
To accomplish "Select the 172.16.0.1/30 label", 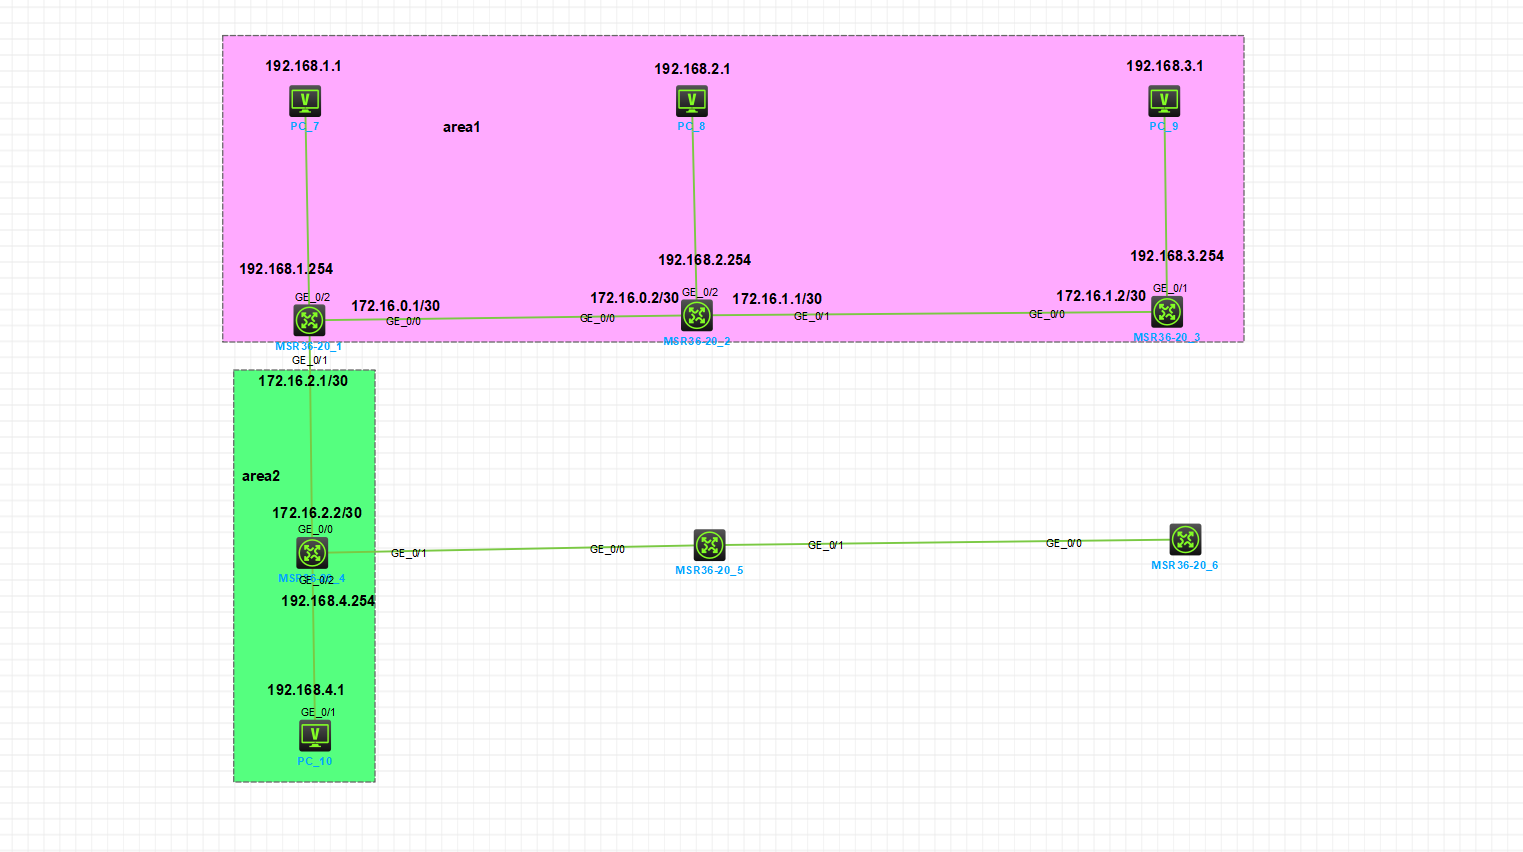I will [x=395, y=306].
